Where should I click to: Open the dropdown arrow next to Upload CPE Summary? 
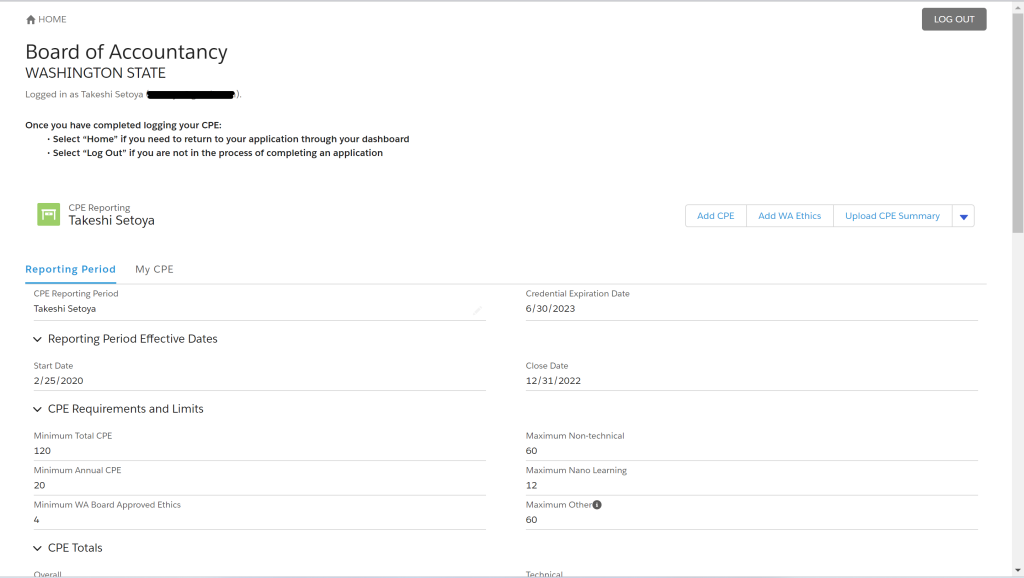point(963,216)
